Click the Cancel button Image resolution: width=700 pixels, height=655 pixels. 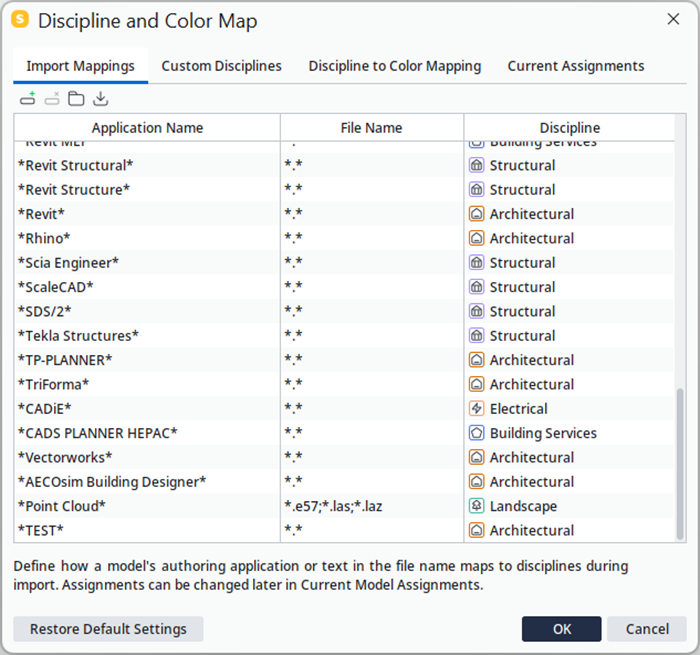tap(647, 629)
